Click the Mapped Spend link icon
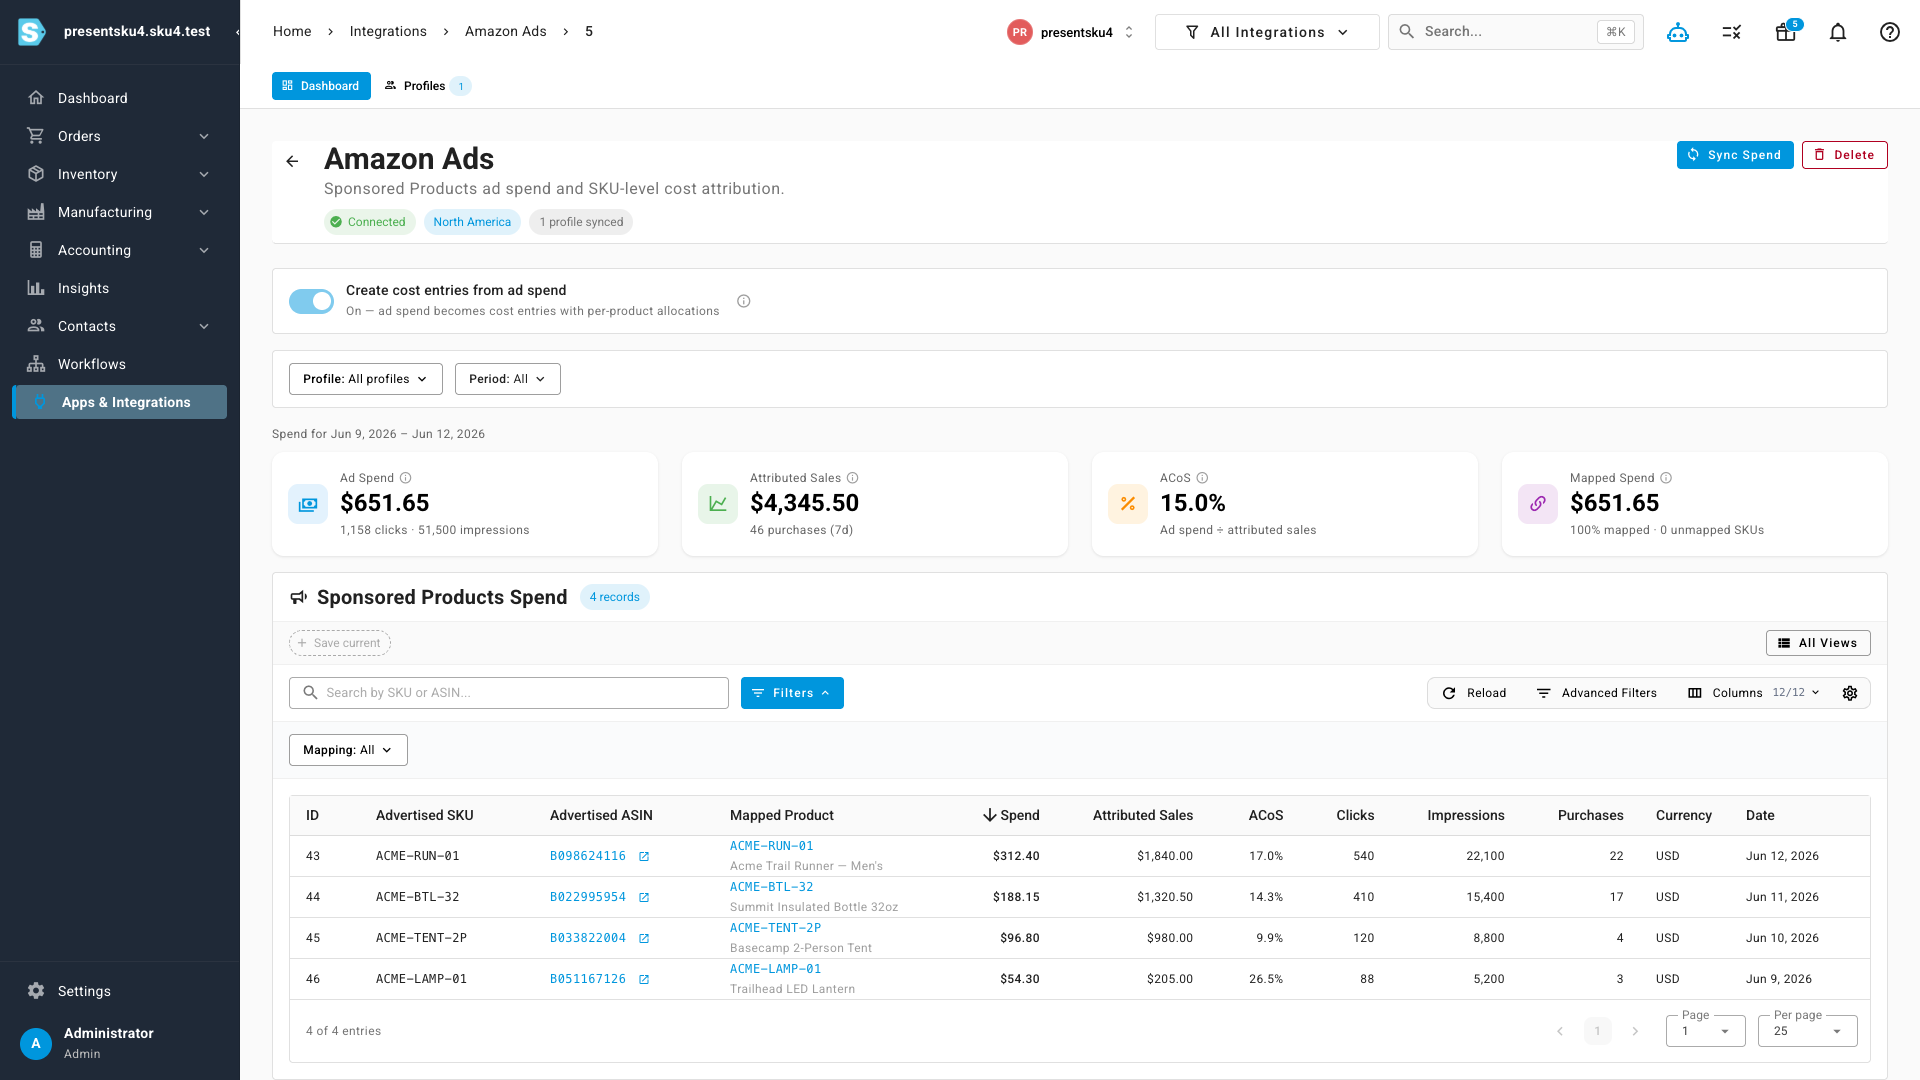This screenshot has height=1080, width=1920. [1538, 504]
